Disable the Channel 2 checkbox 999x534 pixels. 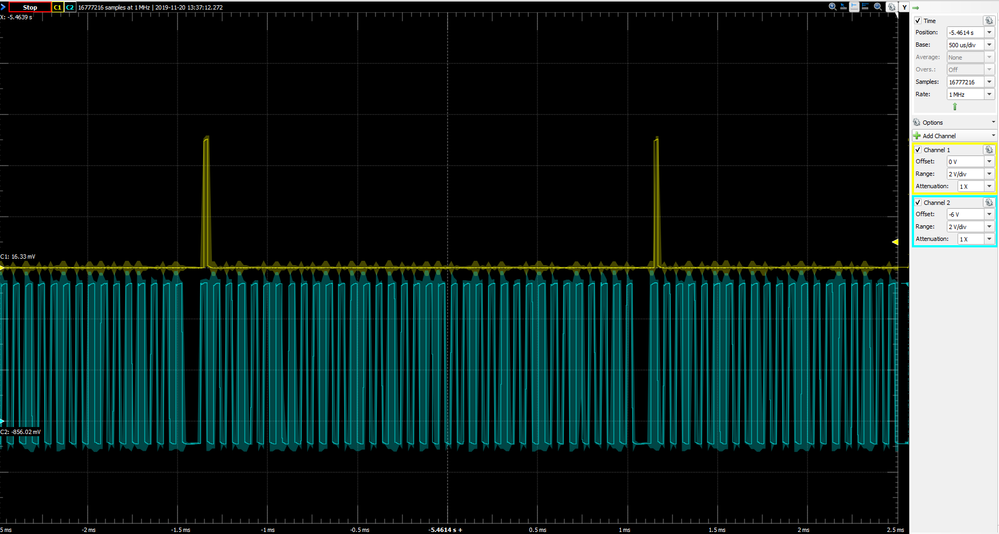pos(918,202)
